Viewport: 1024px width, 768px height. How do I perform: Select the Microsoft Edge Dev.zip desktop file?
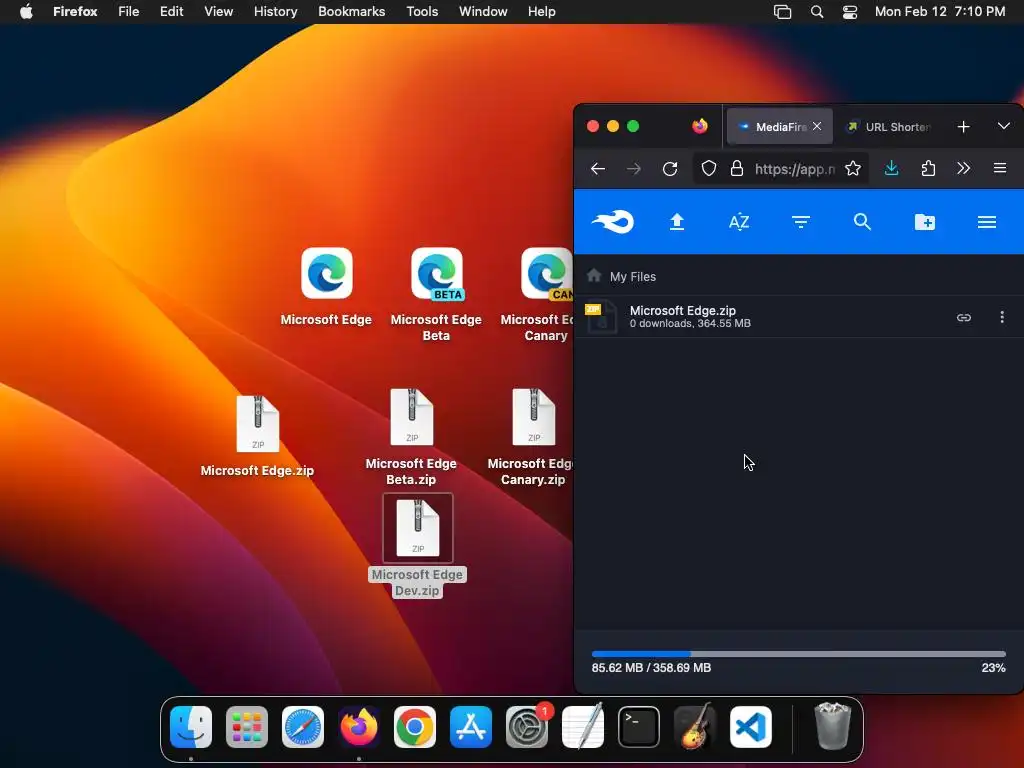[418, 528]
